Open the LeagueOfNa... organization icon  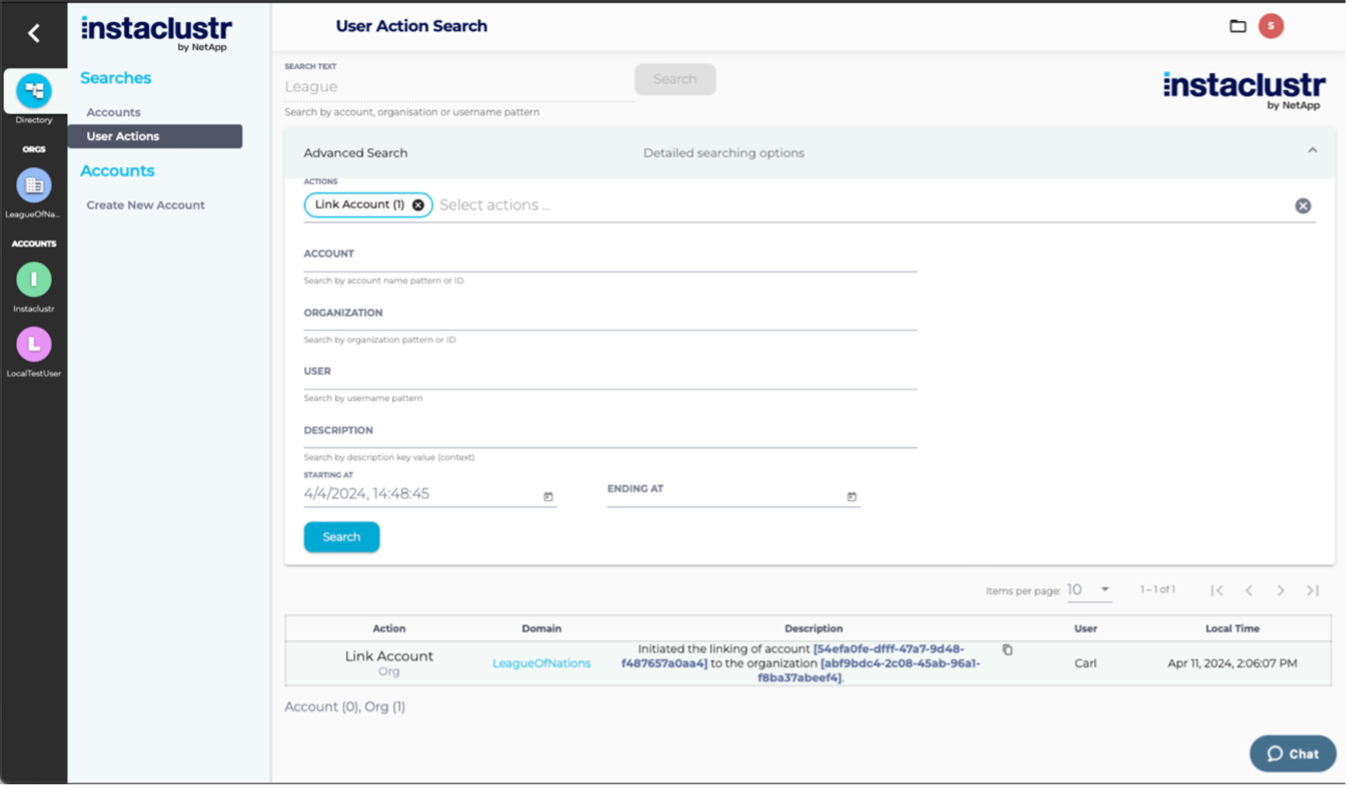click(34, 185)
